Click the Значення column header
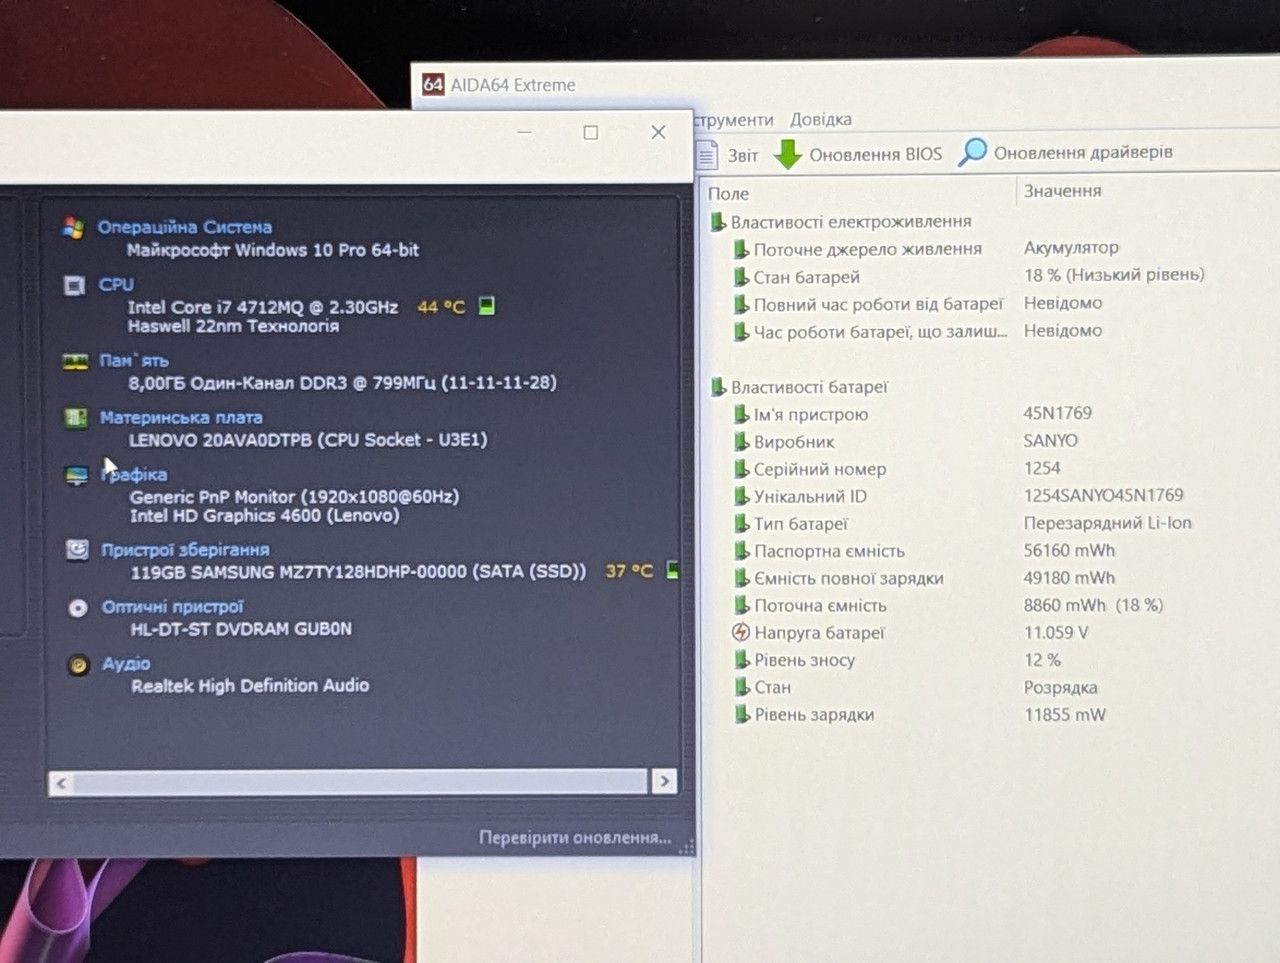1280x963 pixels. click(x=1062, y=191)
